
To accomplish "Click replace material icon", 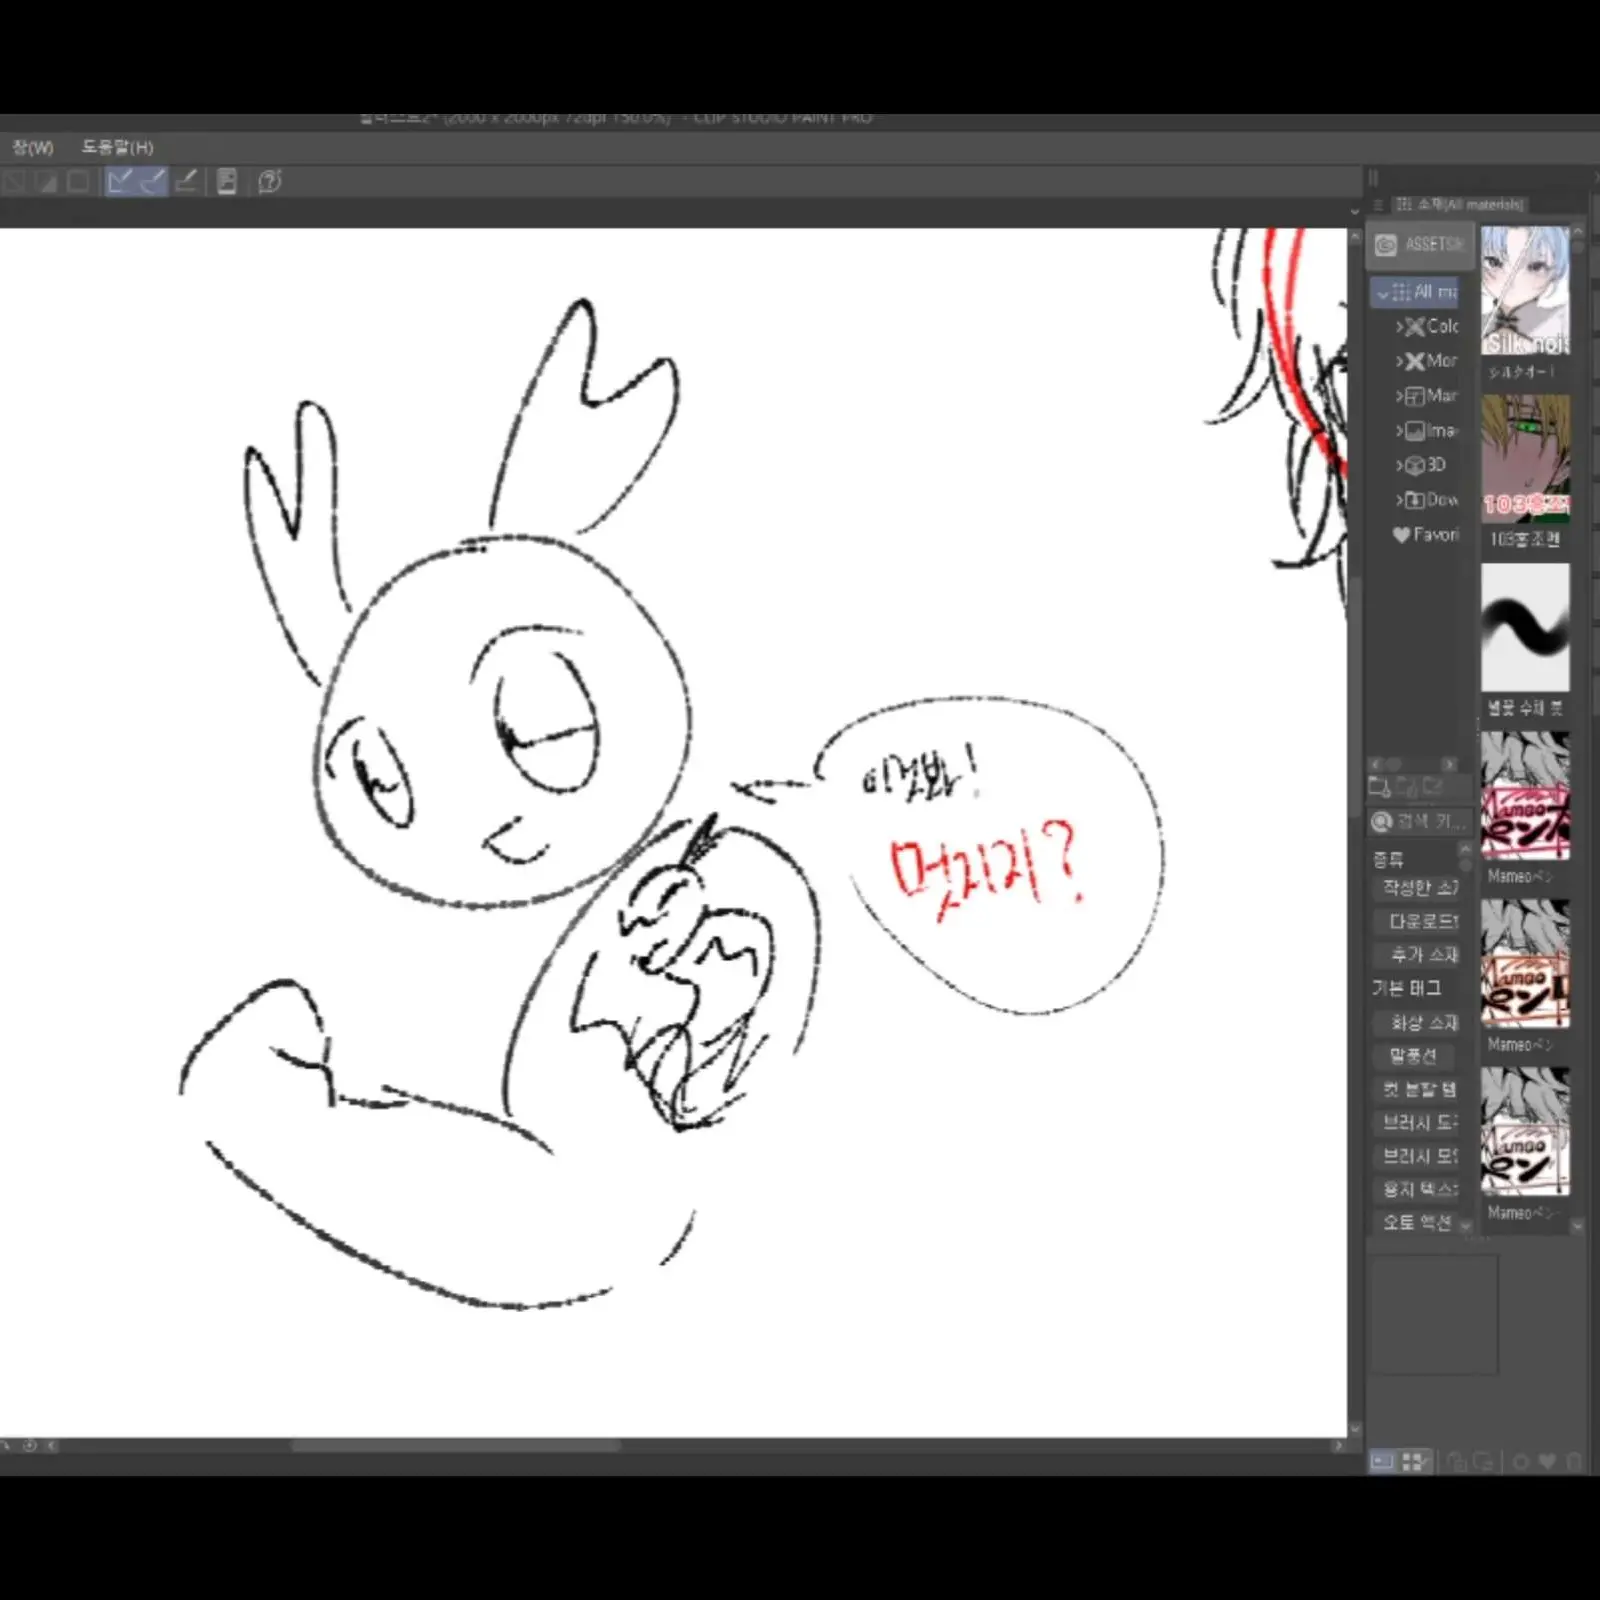I will [x=1483, y=1462].
